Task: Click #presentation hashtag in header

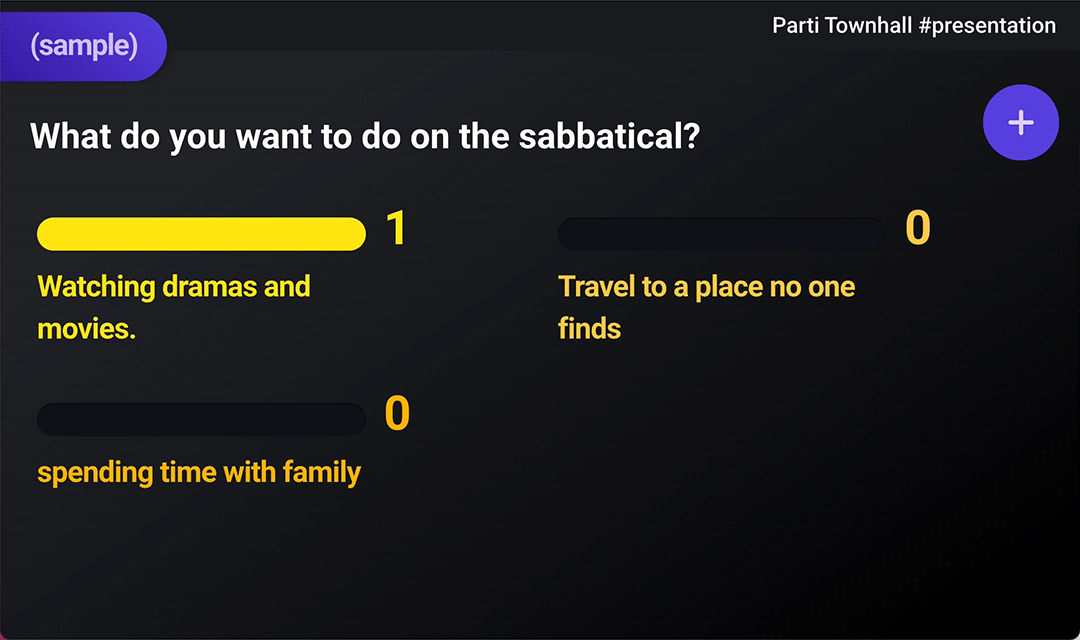Action: [987, 25]
